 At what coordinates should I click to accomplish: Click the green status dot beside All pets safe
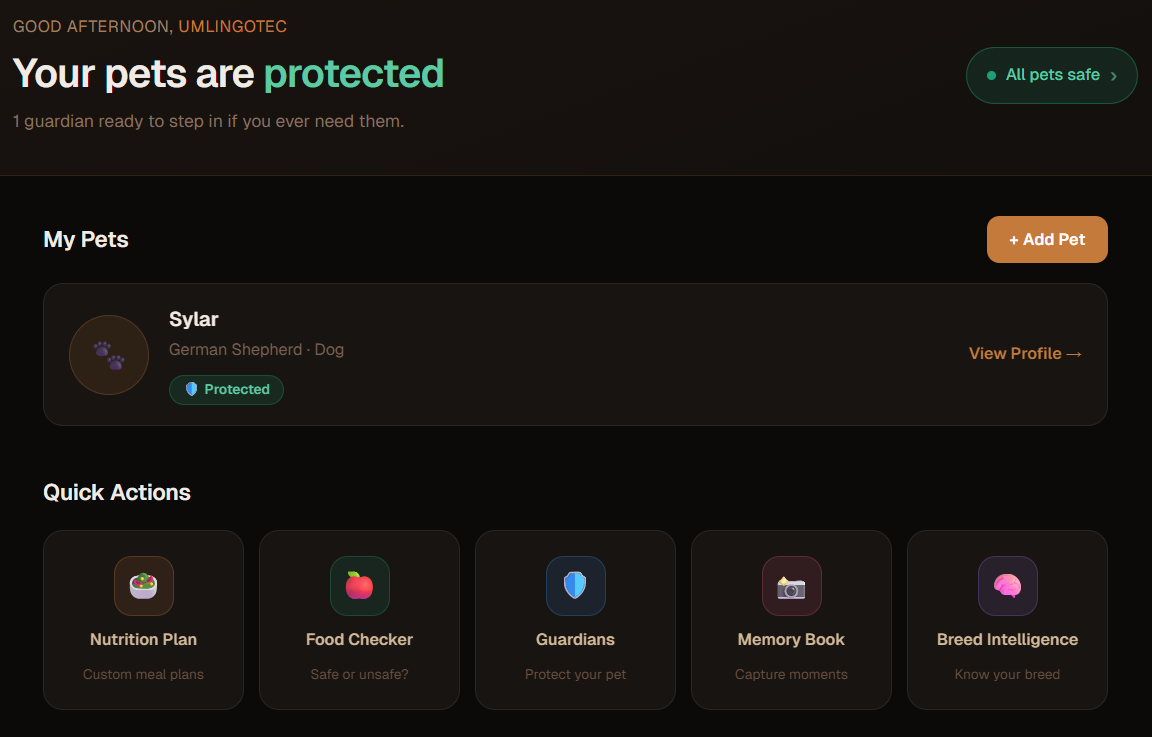coord(991,76)
